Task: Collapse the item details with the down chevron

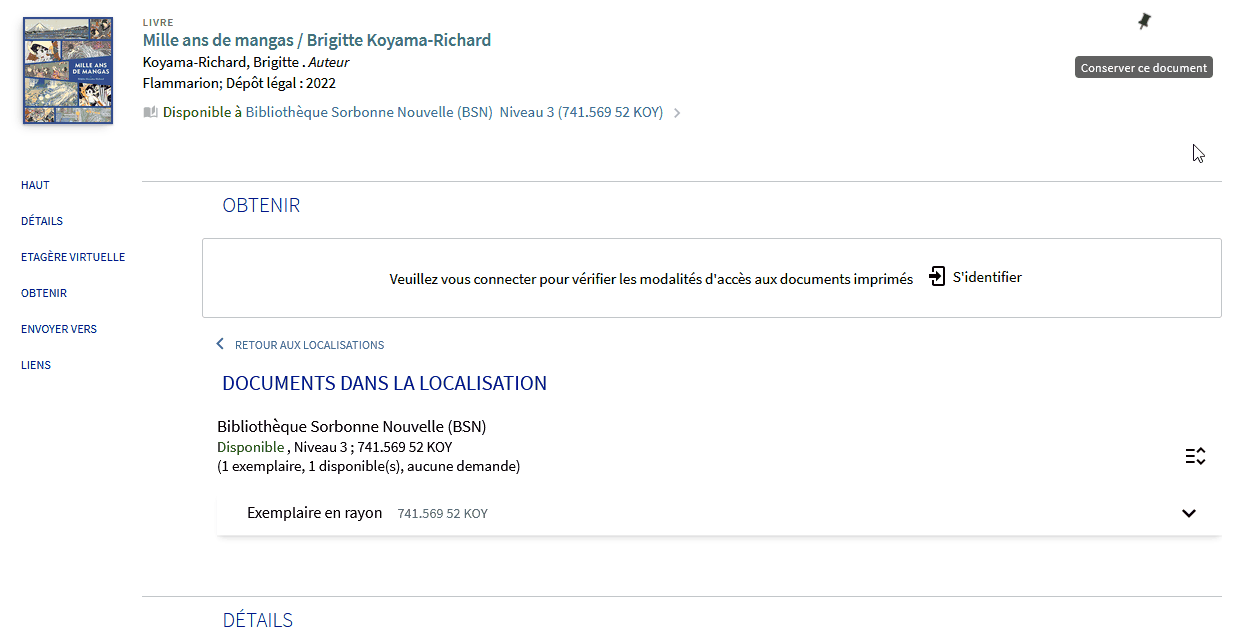Action: tap(1189, 513)
